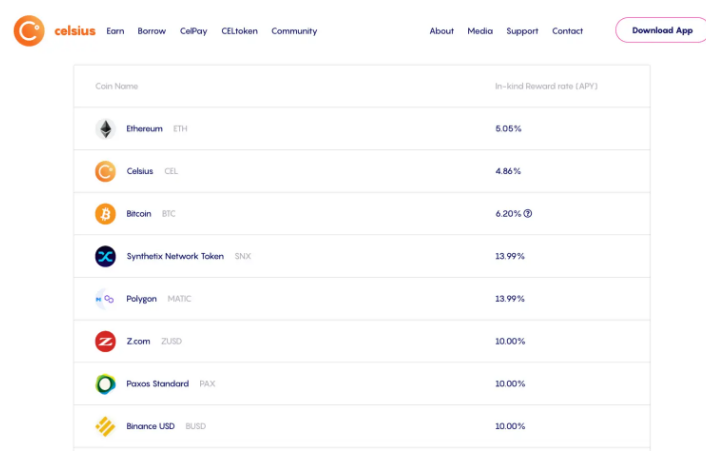Click the Coin Name column header
Image resolution: width=706 pixels, height=451 pixels.
(116, 86)
